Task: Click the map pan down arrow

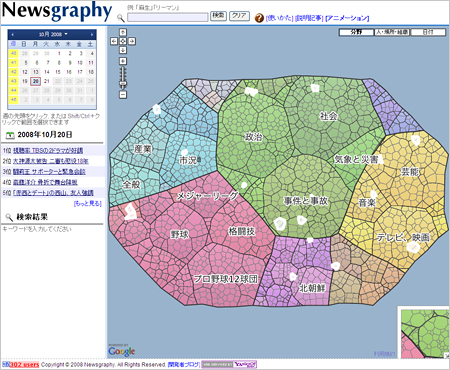Action: tap(123, 50)
